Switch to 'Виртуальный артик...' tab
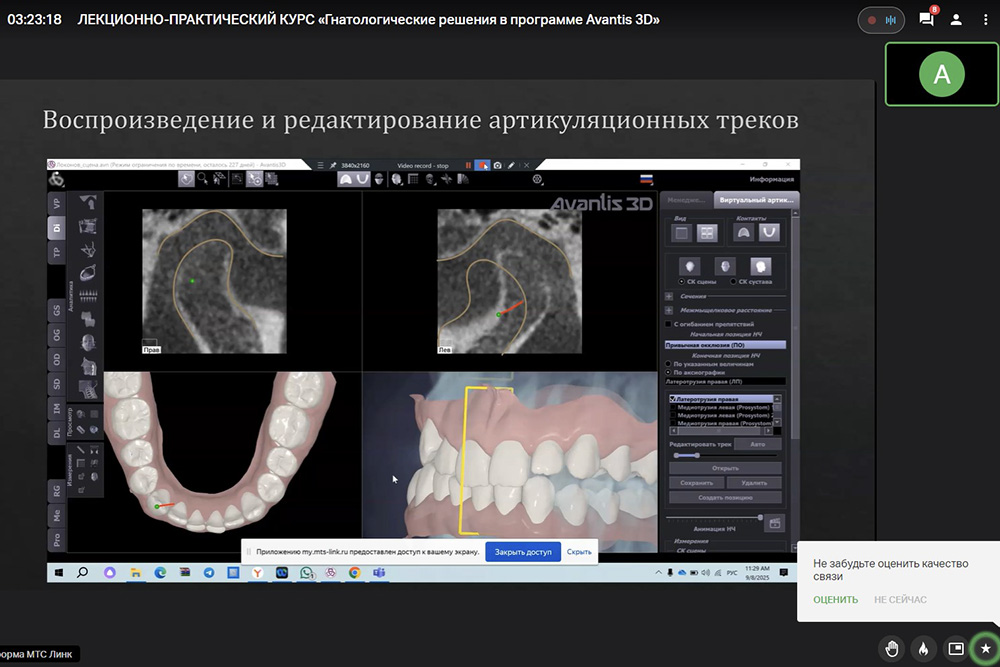 [757, 200]
